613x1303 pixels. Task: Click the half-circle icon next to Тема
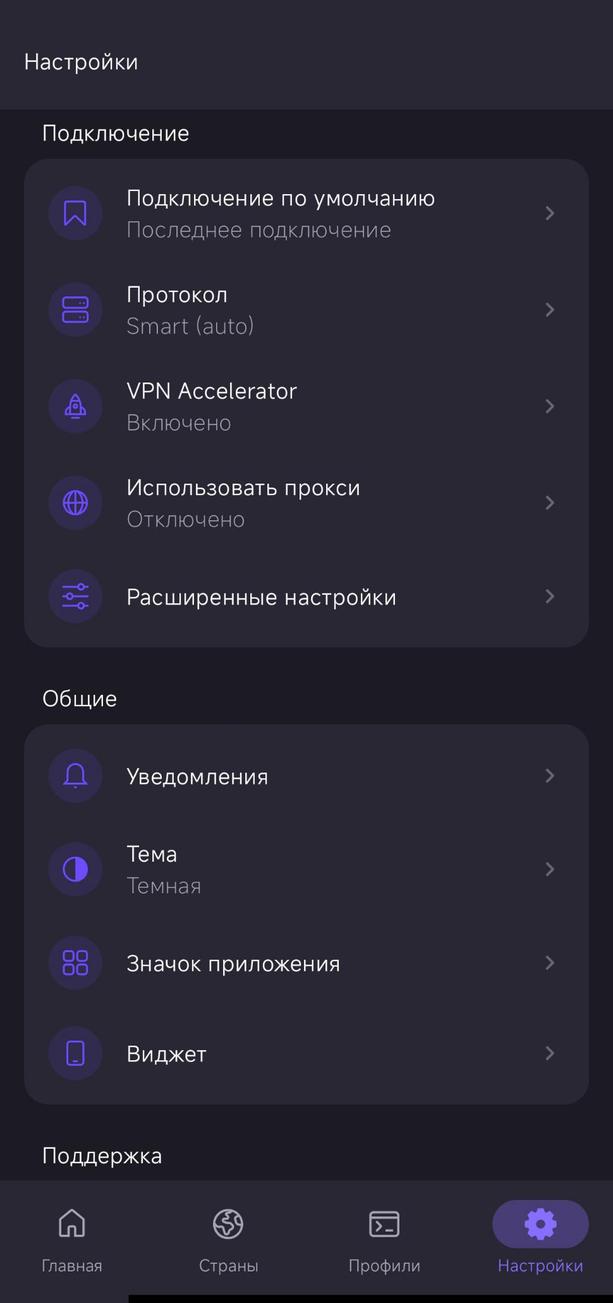(74, 869)
